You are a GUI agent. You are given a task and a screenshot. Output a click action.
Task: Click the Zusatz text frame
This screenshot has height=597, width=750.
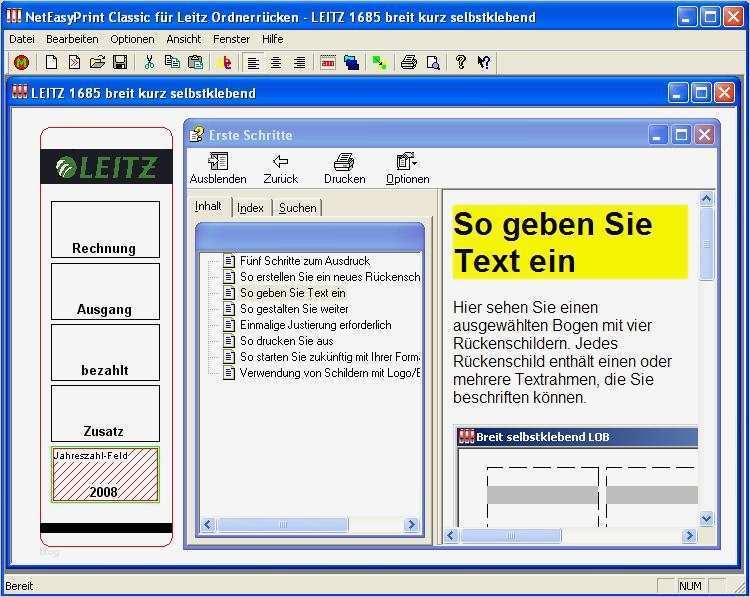[105, 413]
